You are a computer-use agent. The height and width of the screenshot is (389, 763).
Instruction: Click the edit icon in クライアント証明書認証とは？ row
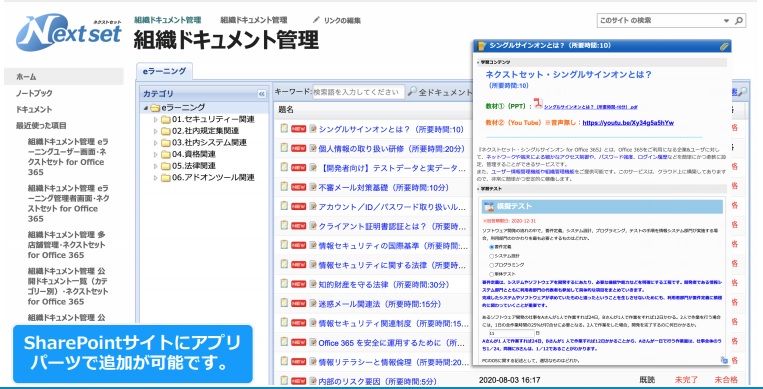pyautogui.click(x=313, y=226)
